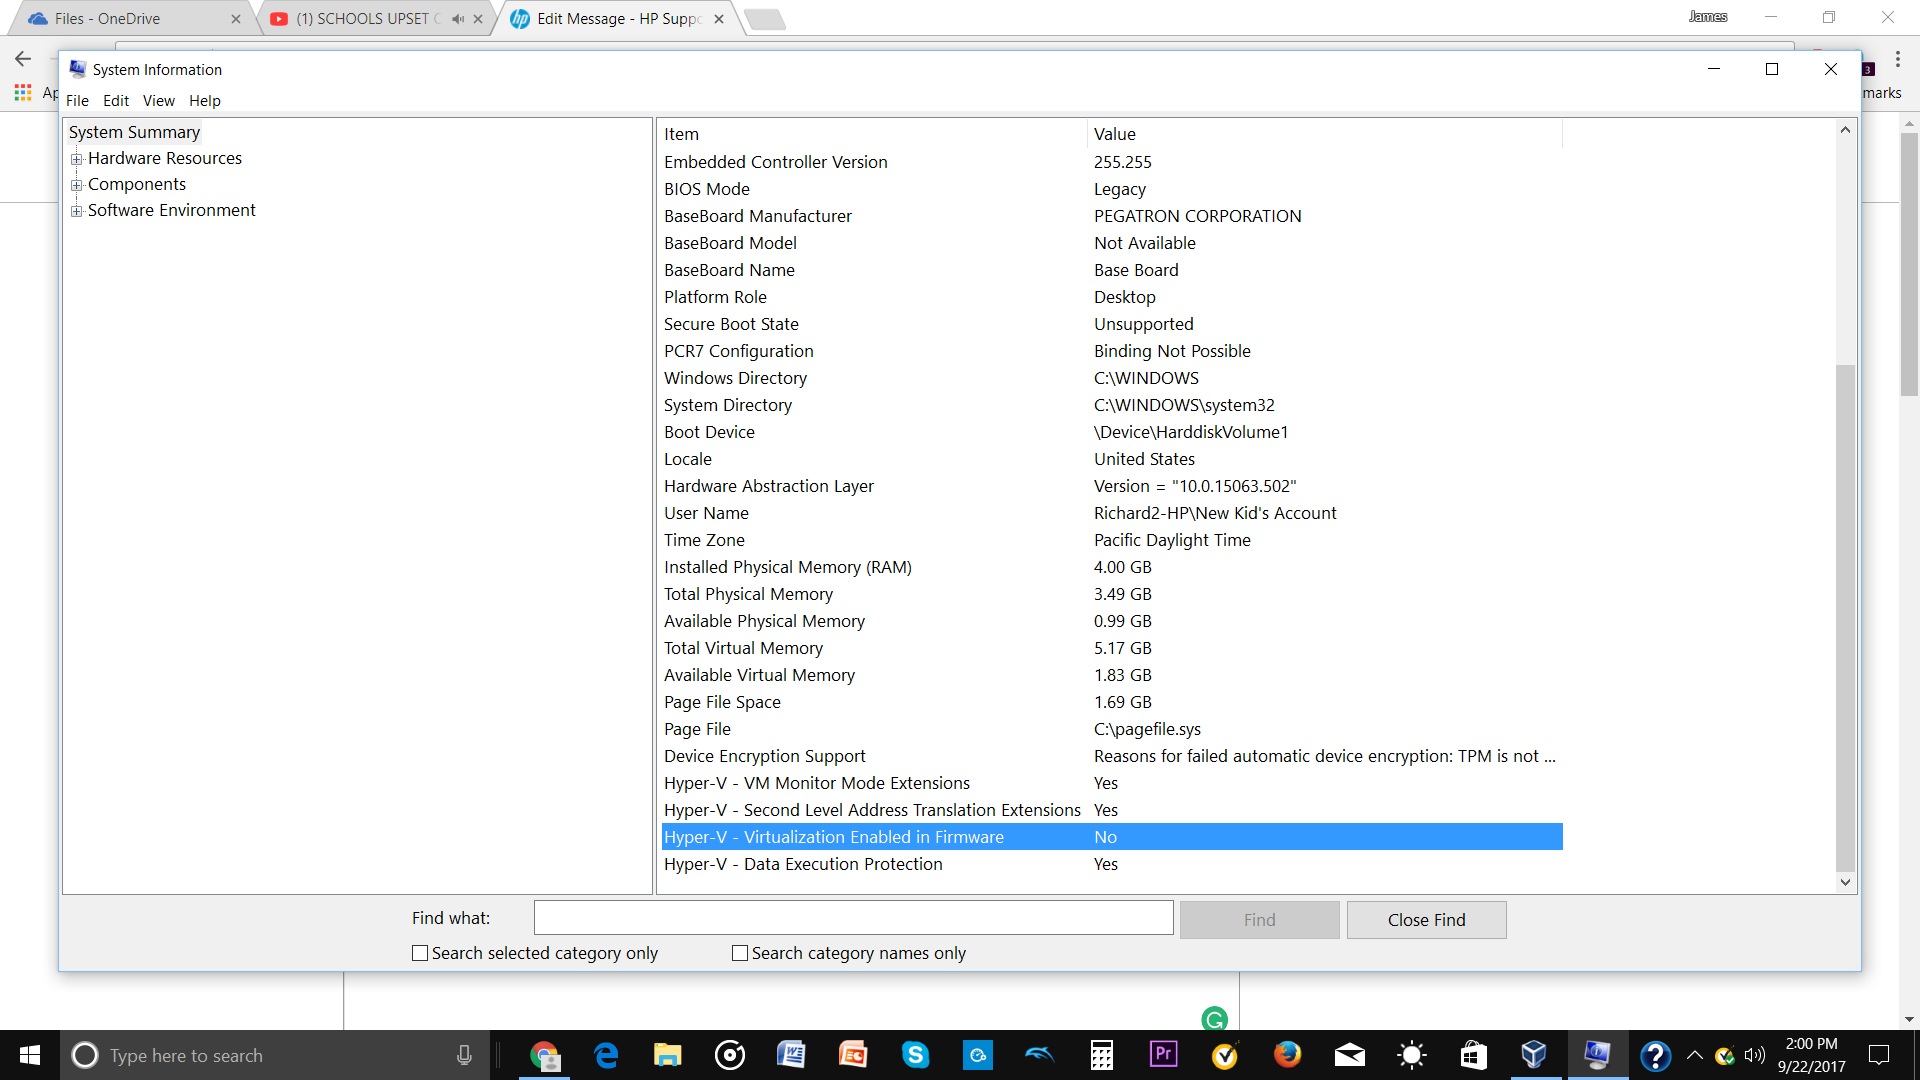
Task: Launch Skype from the taskbar
Action: coord(917,1055)
